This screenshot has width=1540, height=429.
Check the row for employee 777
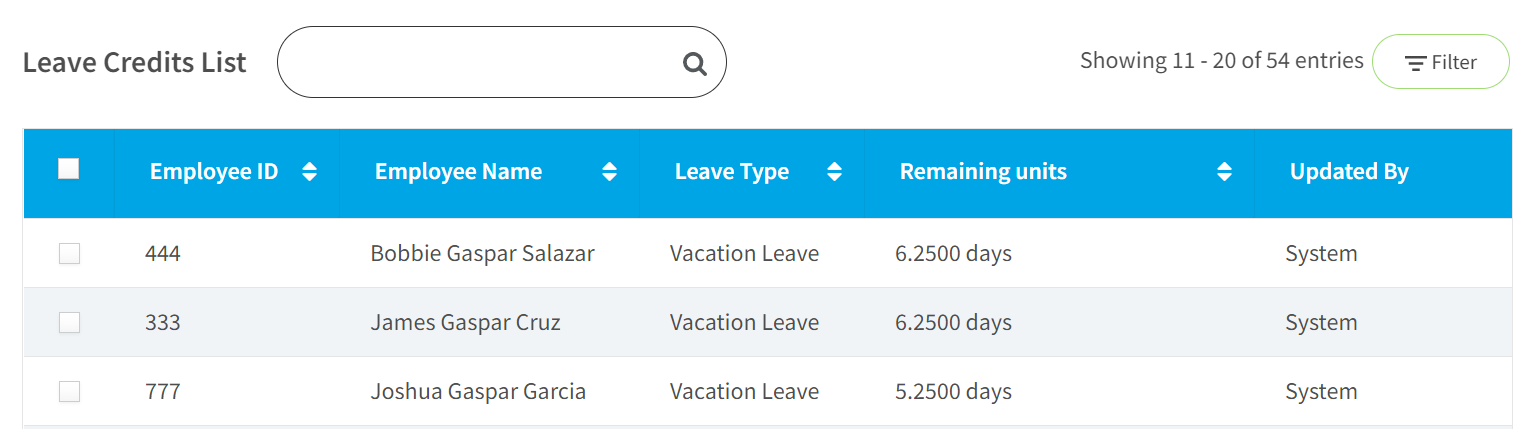[x=69, y=391]
